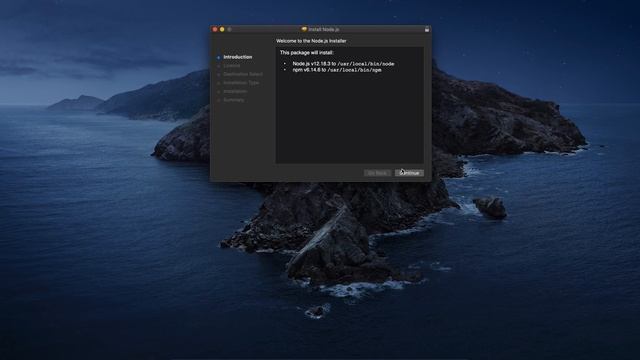Close the installer with the red button
Image resolution: width=640 pixels, height=360 pixels.
[215, 29]
